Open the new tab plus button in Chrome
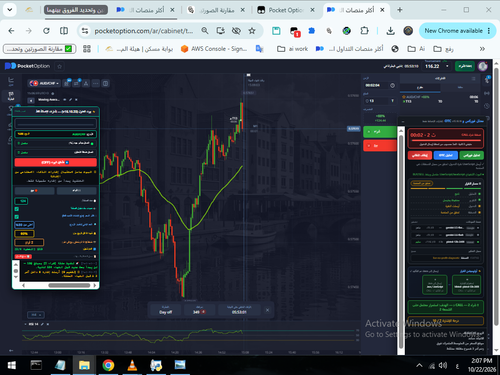The height and width of the screenshot is (375, 500). pyautogui.click(x=400, y=10)
